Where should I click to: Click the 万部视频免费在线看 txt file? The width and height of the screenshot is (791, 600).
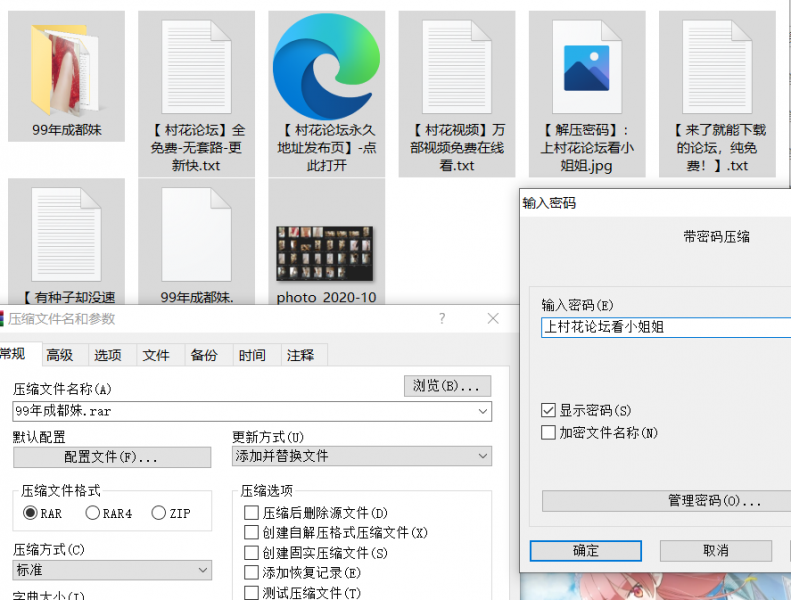pos(456,68)
